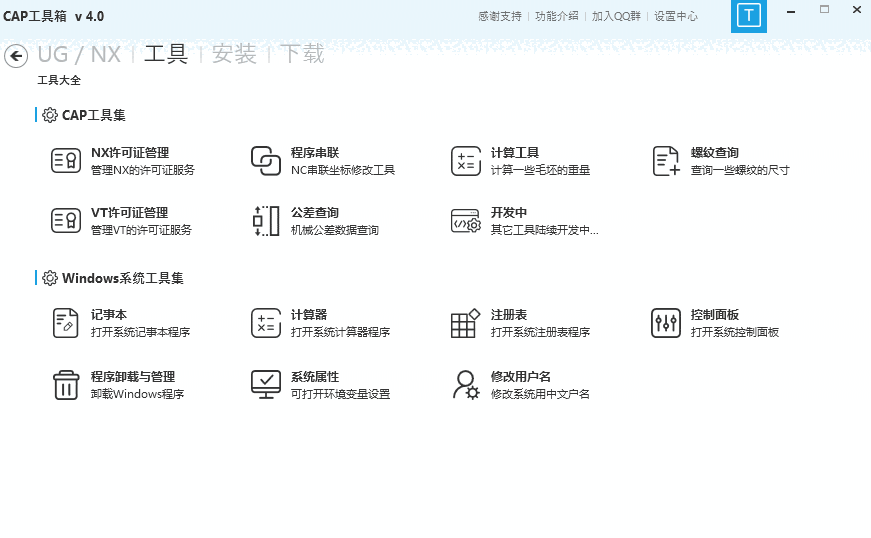Click the 工具大全 subtitle text
Screen dimensions: 871x538
[59, 81]
